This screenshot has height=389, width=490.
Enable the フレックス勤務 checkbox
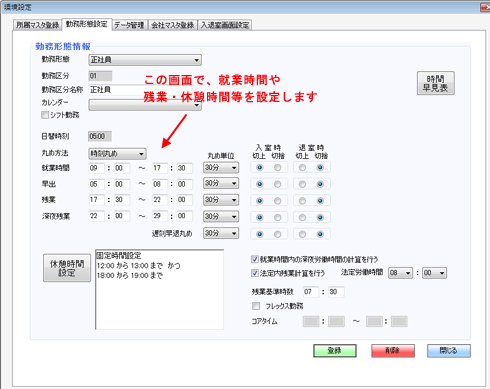256,306
